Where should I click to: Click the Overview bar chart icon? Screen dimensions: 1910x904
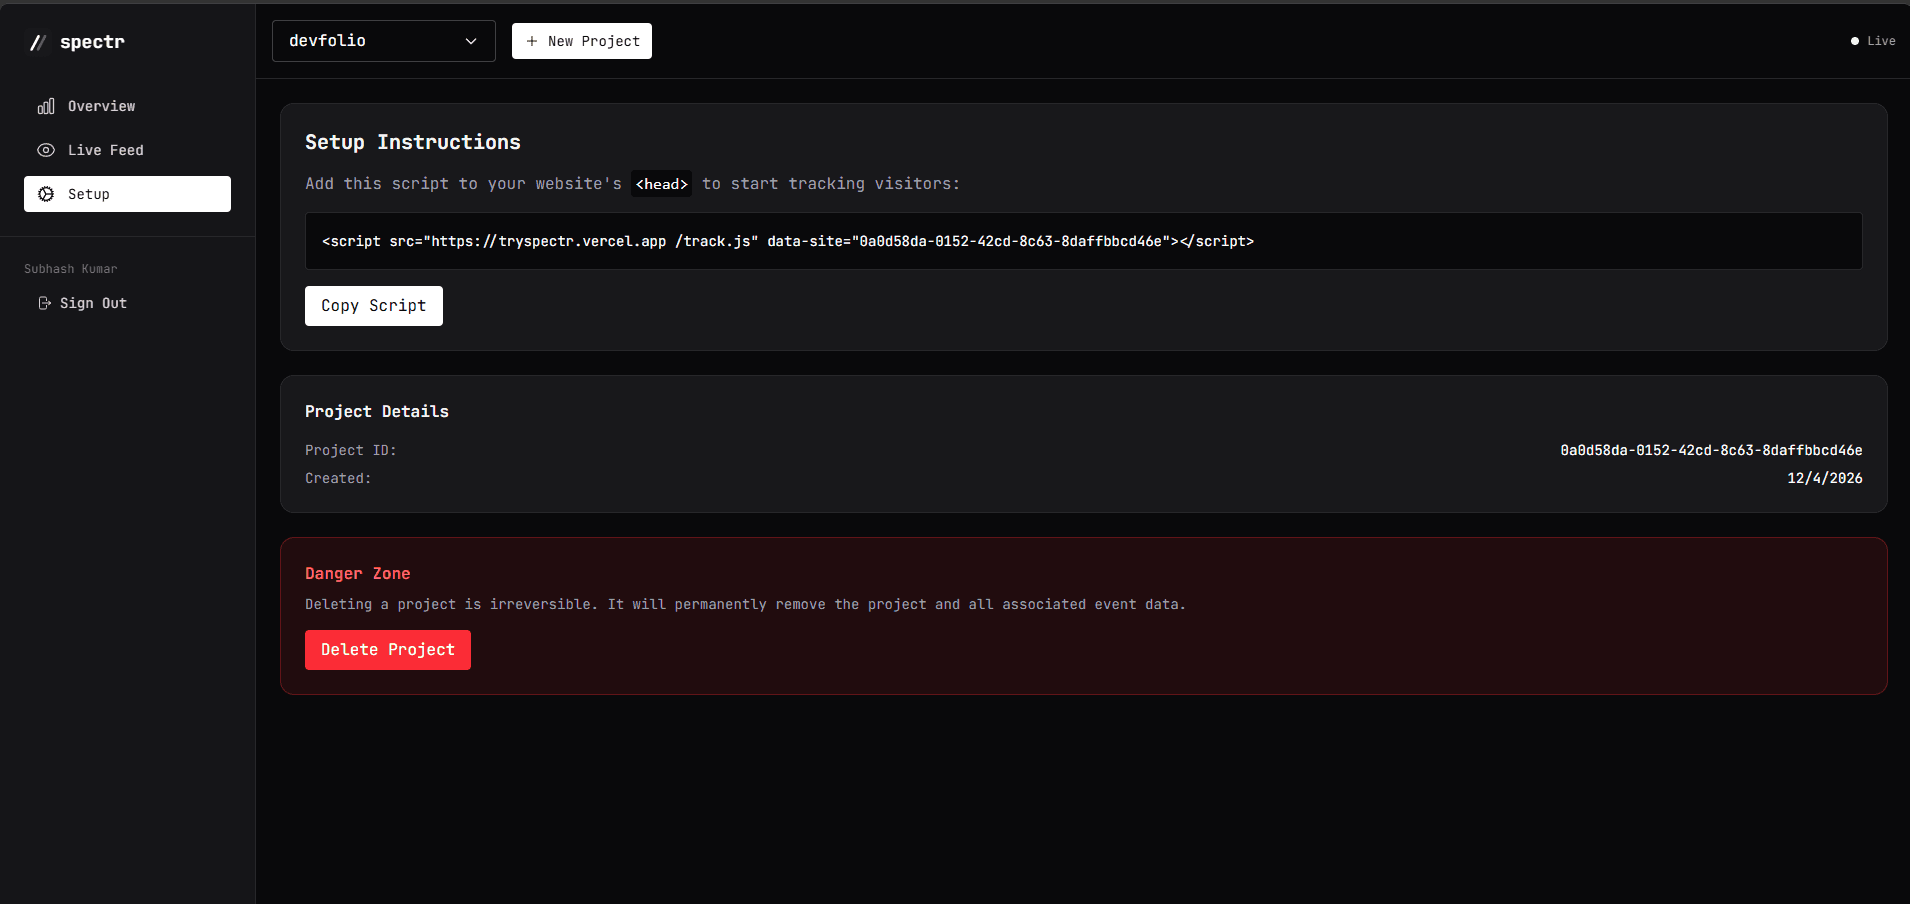(x=46, y=106)
